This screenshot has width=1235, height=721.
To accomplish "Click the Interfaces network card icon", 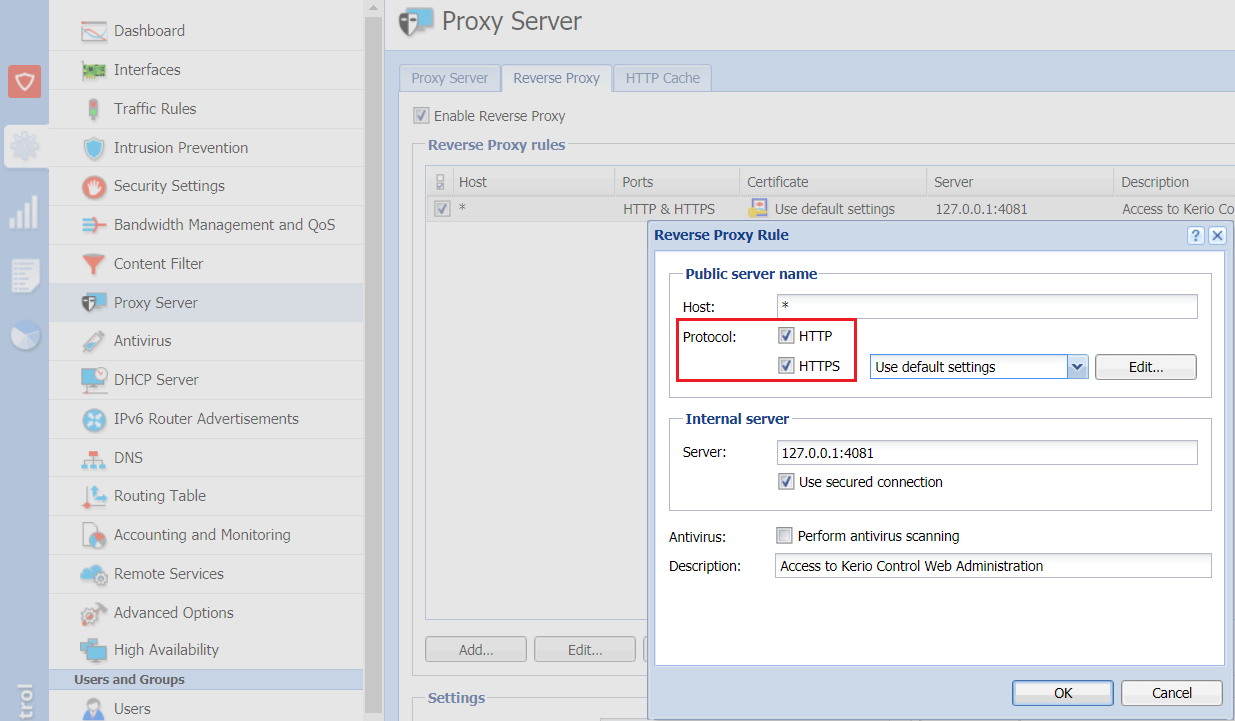I will 94,70.
